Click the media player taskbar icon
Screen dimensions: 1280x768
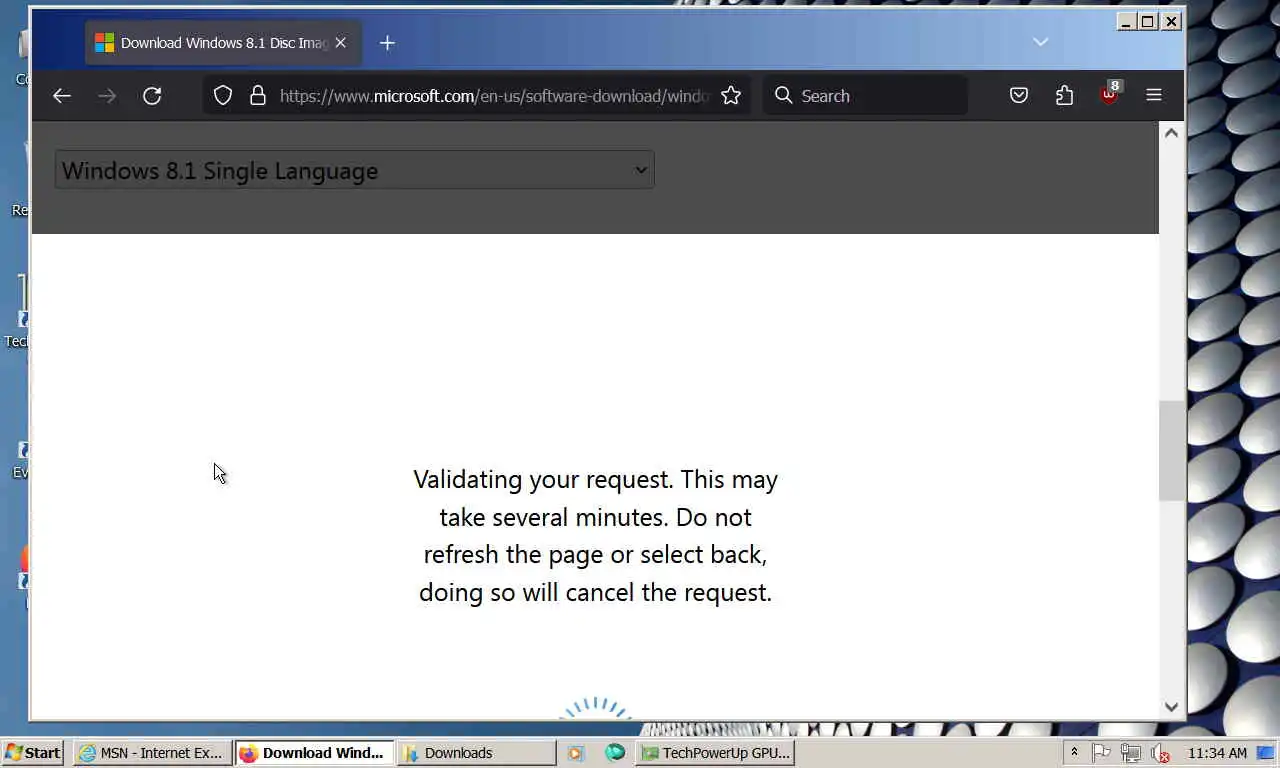pyautogui.click(x=575, y=753)
